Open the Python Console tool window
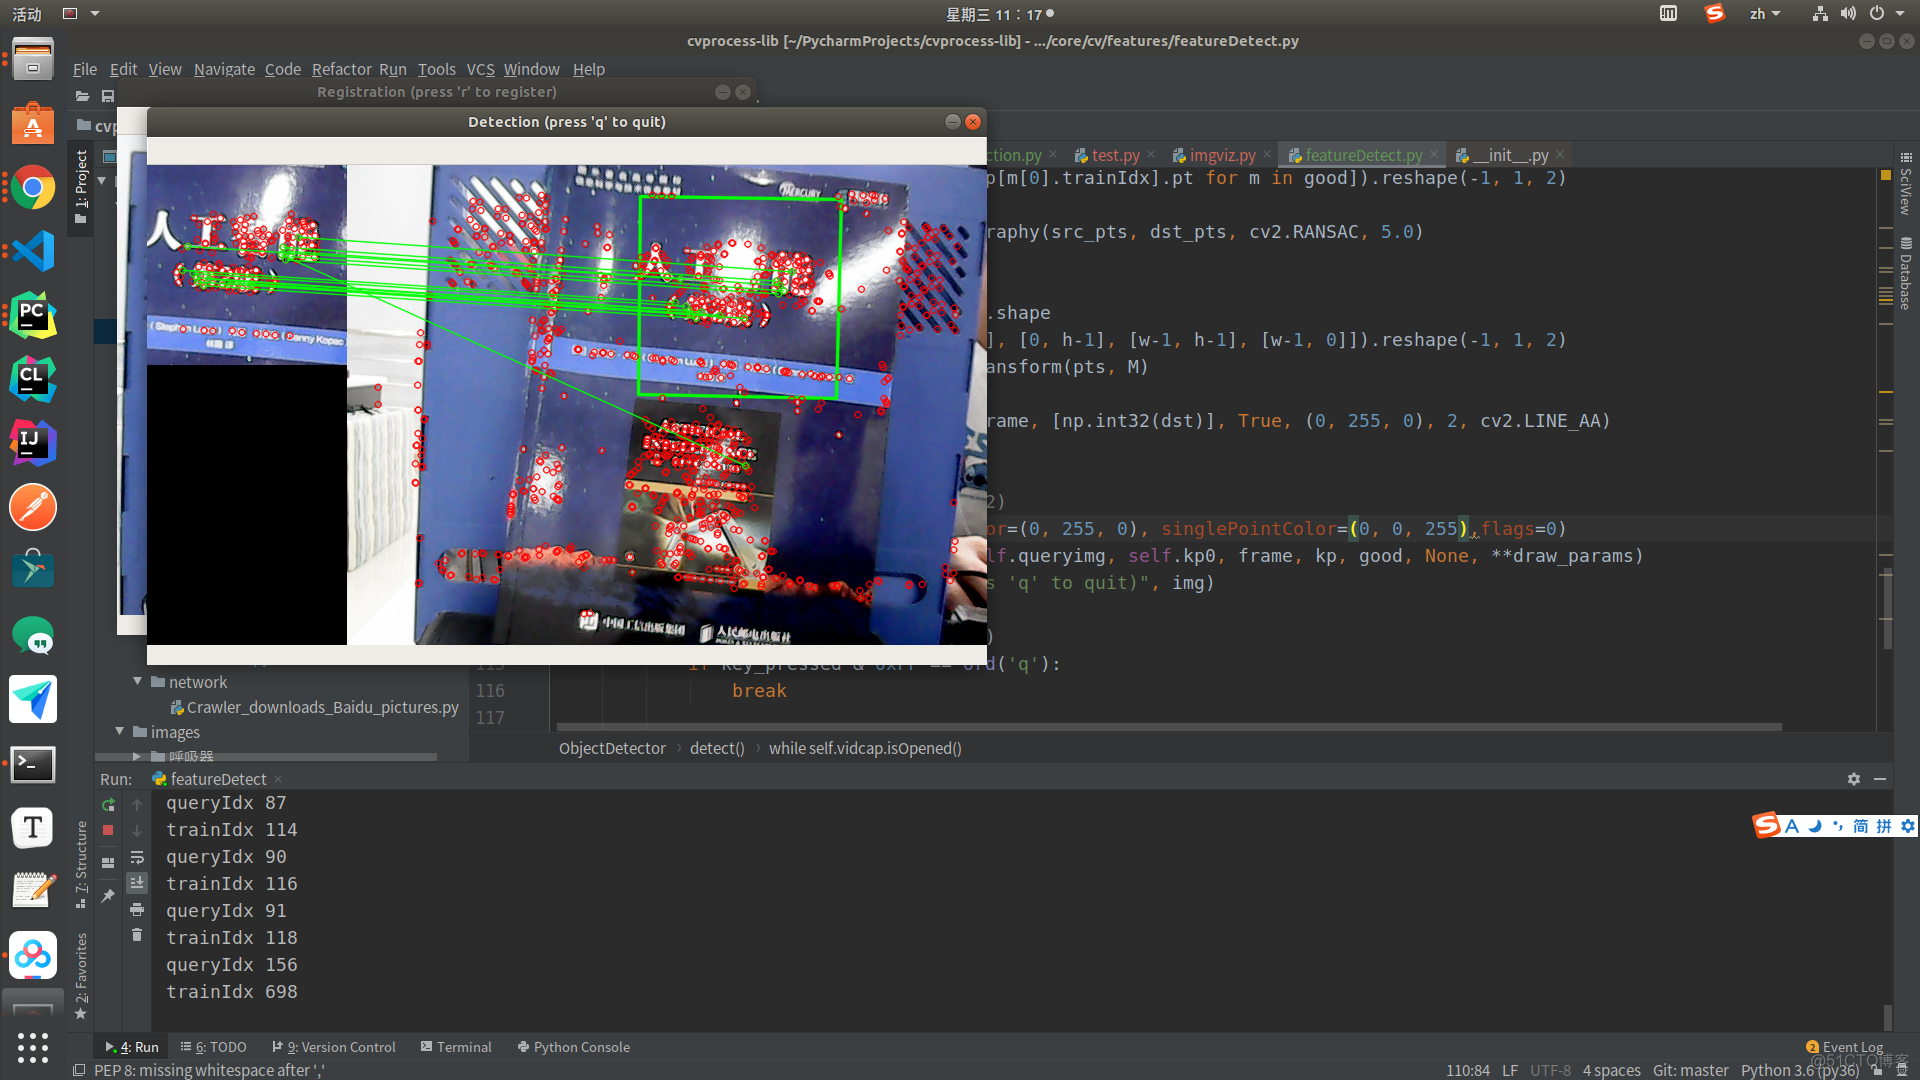Screen dimensions: 1920x1080 [x=574, y=1047]
